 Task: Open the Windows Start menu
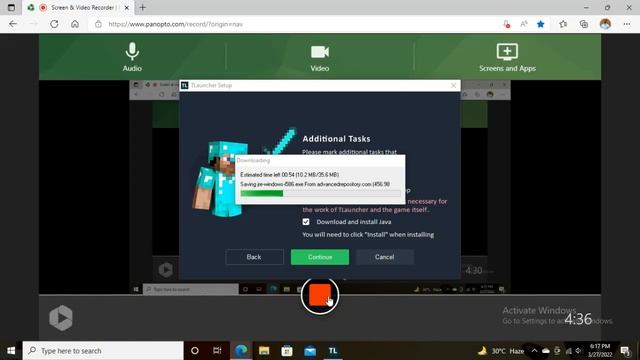[11, 351]
